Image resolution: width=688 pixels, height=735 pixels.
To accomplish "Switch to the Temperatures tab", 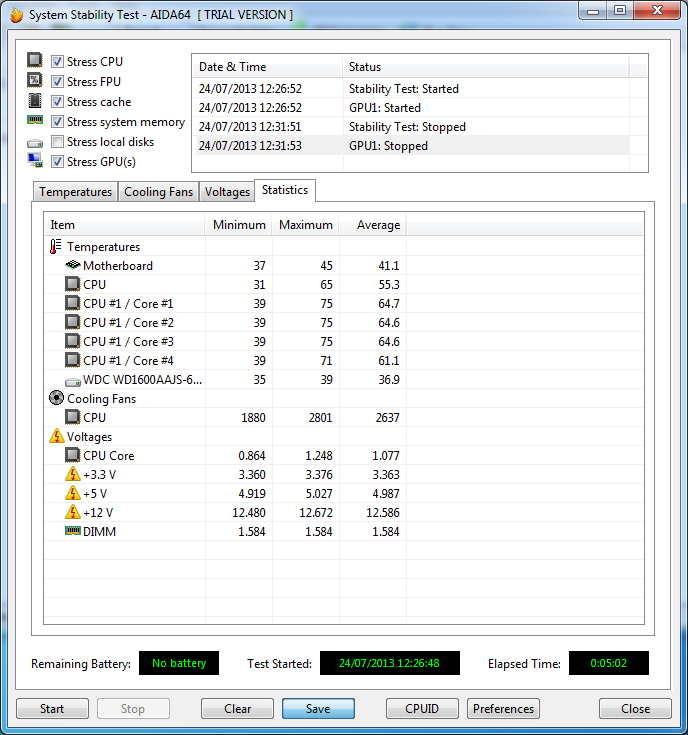I will (x=75, y=192).
